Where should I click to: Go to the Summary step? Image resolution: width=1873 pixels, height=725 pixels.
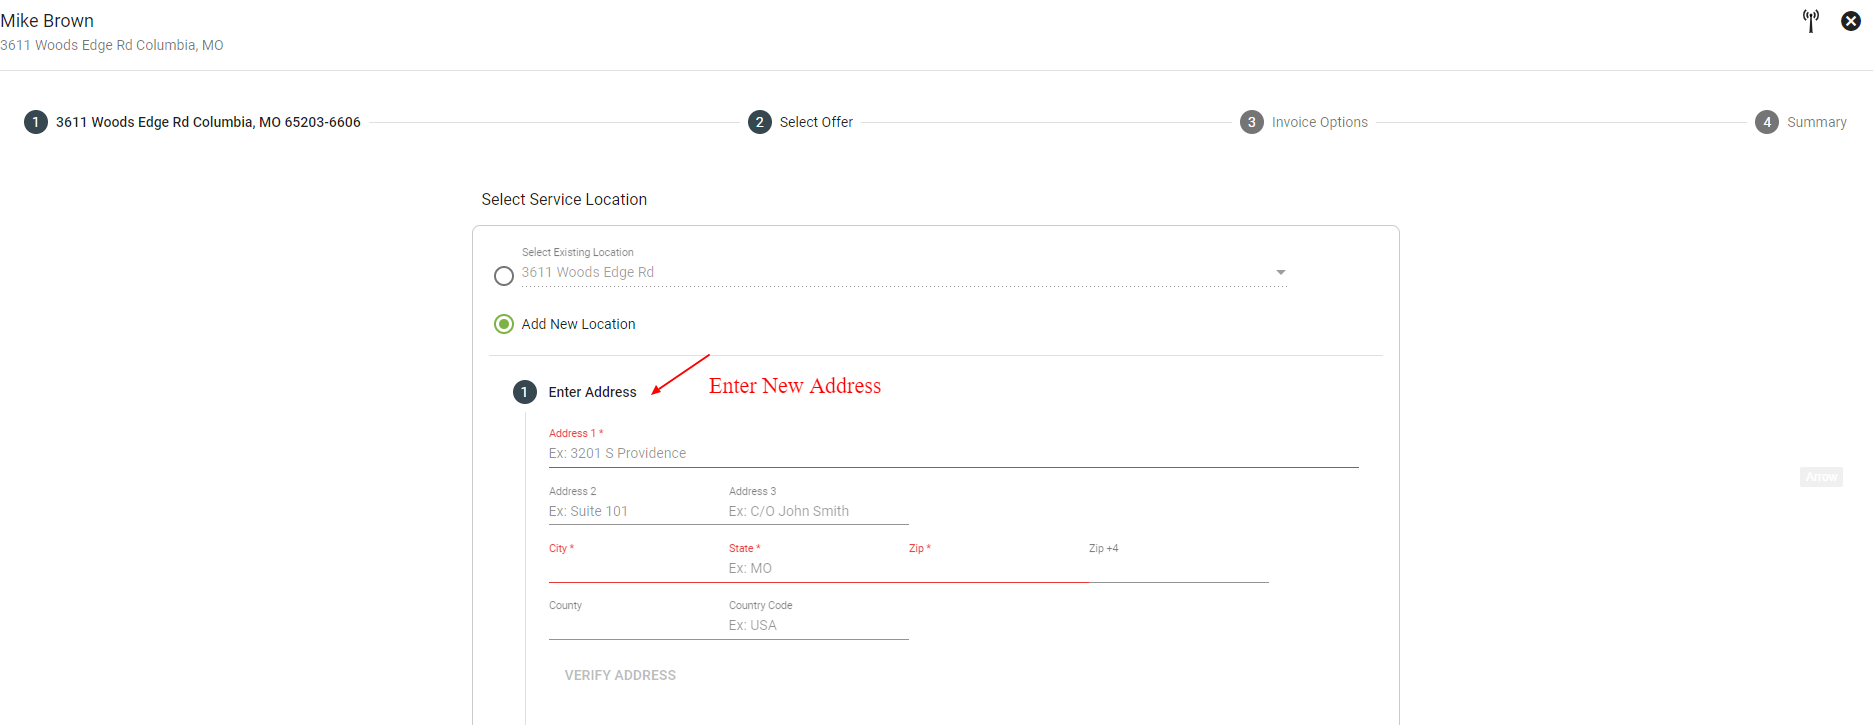point(1801,122)
